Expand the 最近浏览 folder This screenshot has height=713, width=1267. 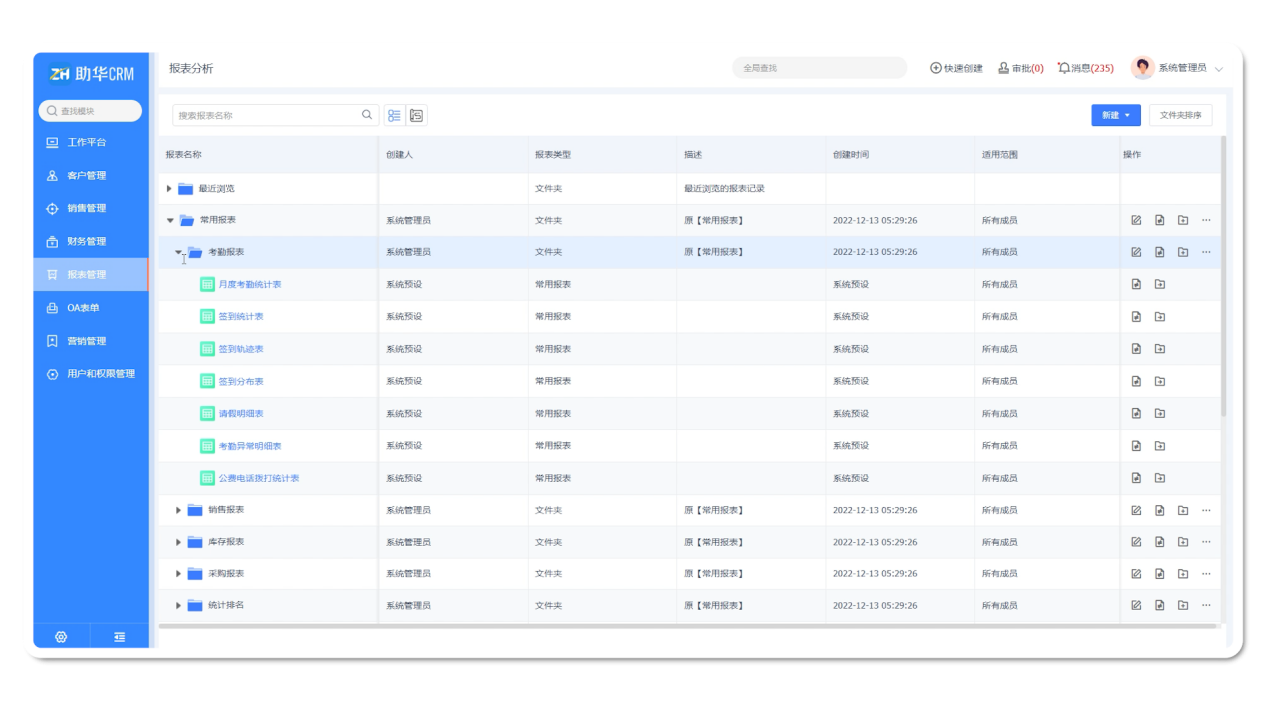169,188
